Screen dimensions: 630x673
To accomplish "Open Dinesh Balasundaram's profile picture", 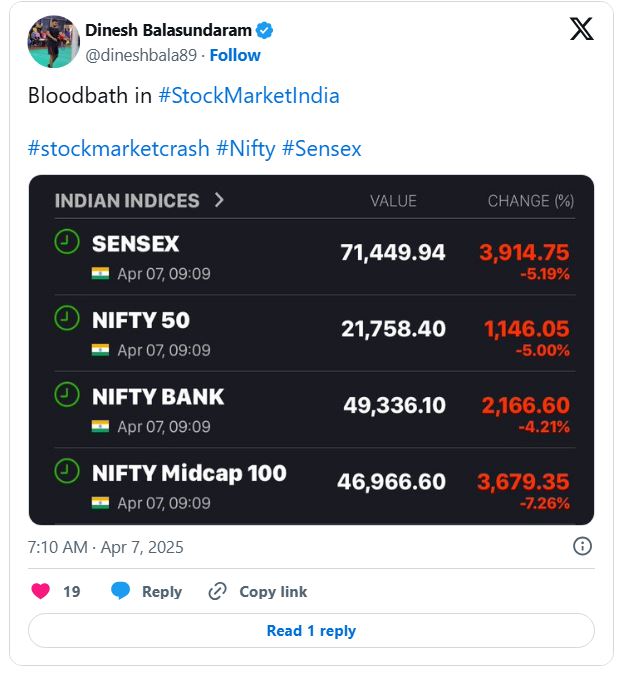I will (x=54, y=42).
